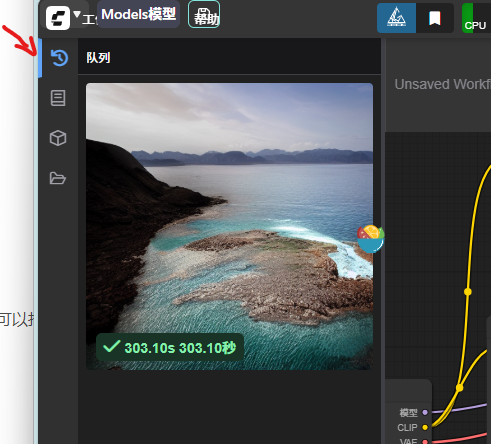Open the workflows folder sidebar icon
Image resolution: width=491 pixels, height=444 pixels.
58,178
